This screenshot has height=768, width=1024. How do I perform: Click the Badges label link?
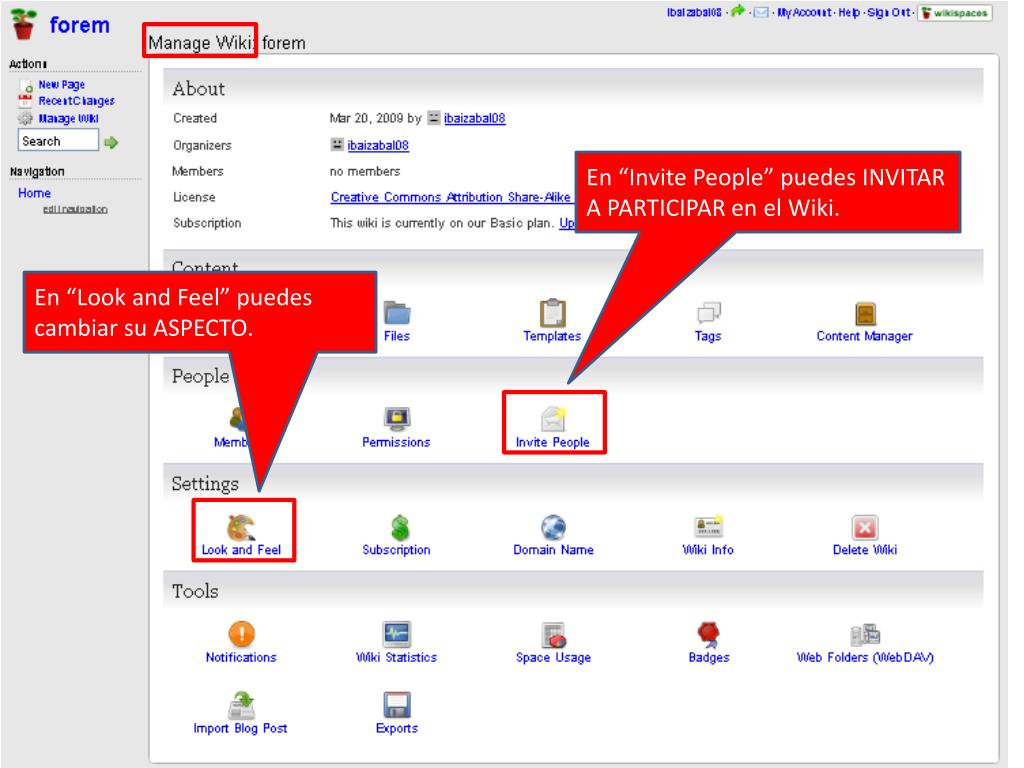tap(709, 657)
